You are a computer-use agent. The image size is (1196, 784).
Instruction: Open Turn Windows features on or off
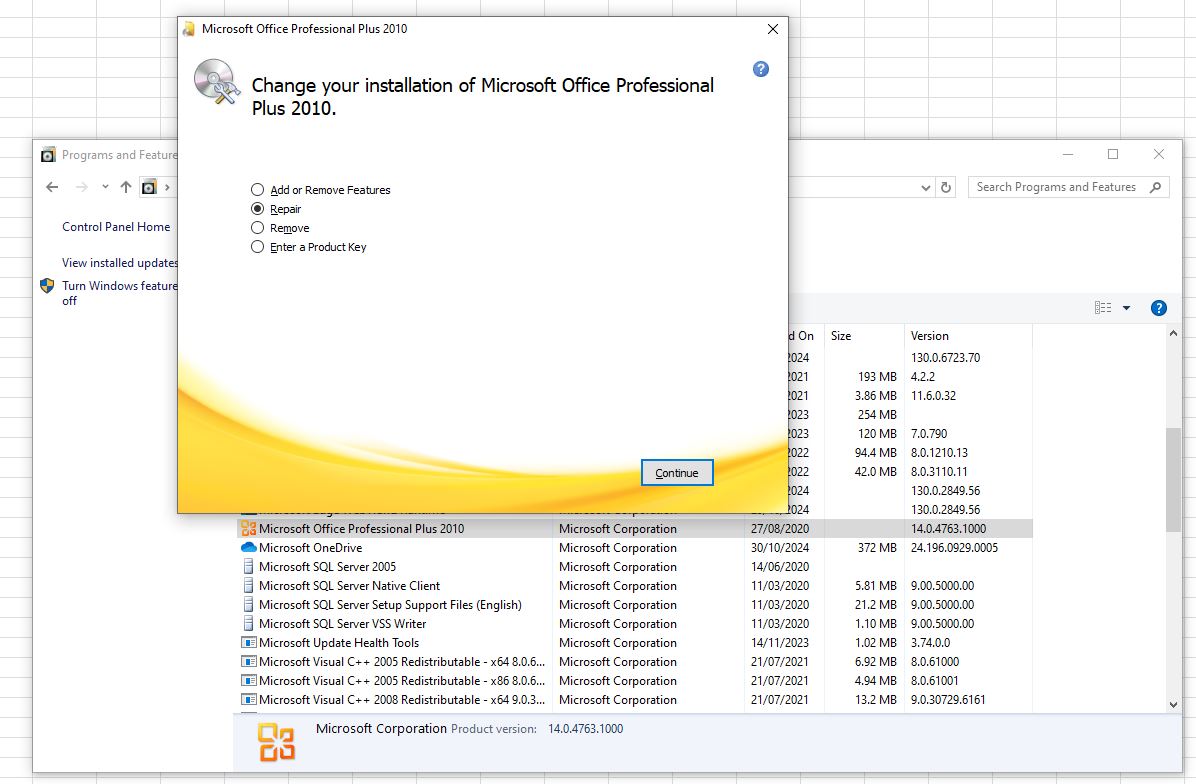click(x=120, y=293)
